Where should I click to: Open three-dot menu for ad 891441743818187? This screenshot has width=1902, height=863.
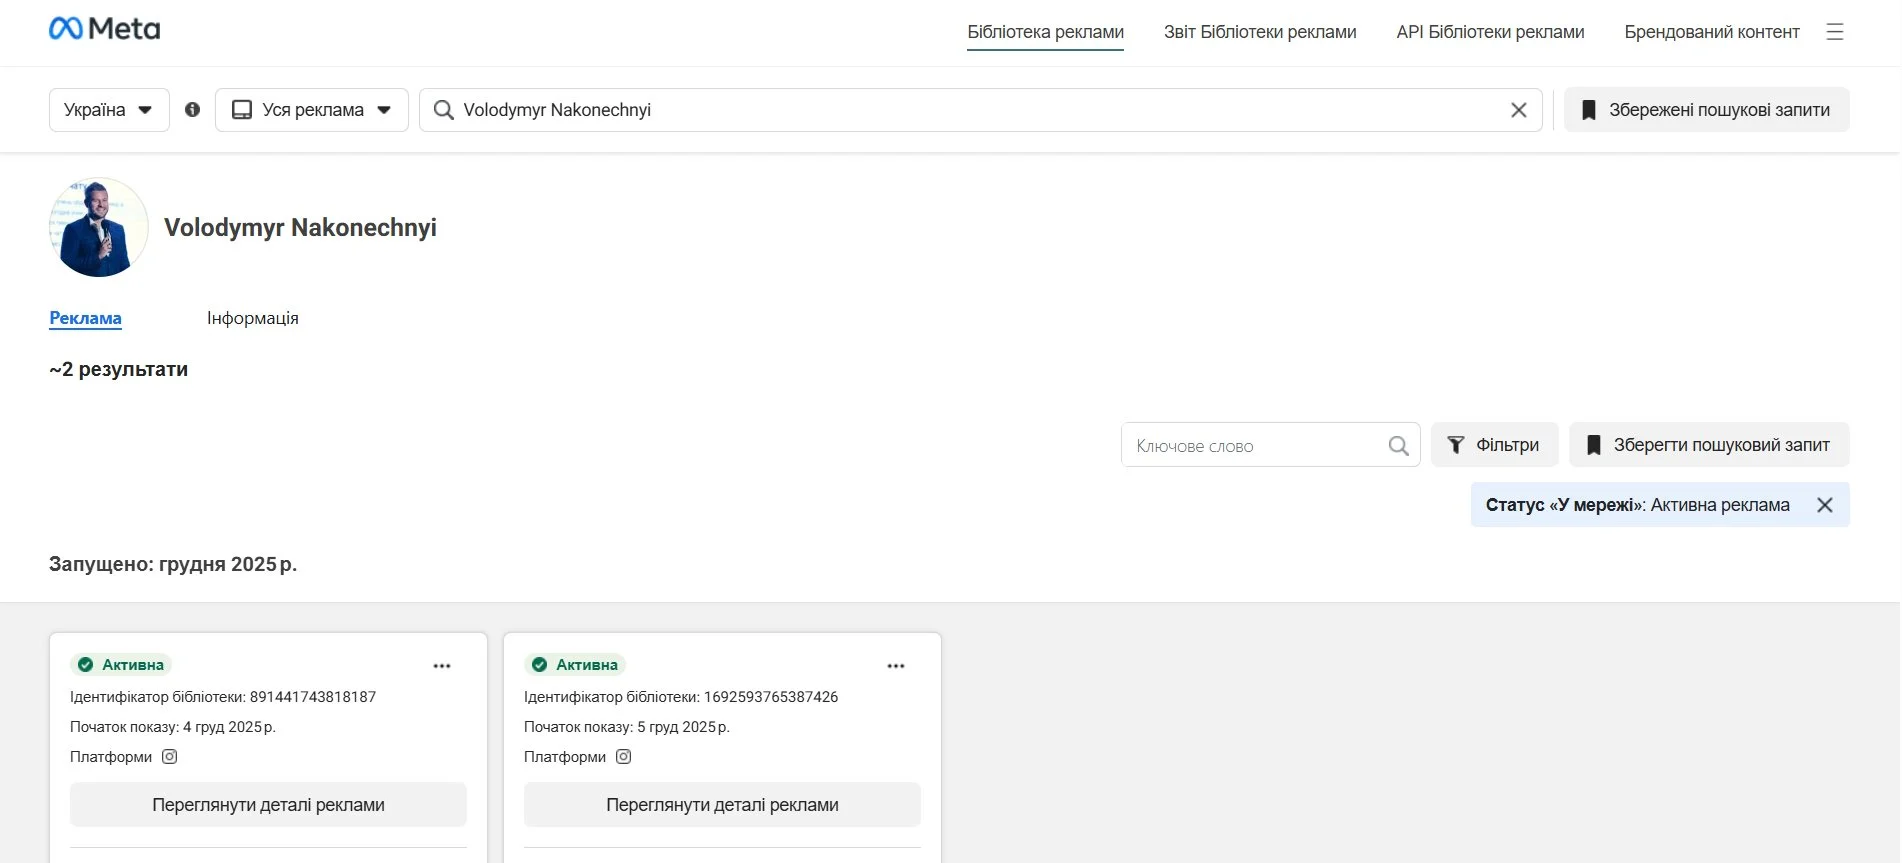(442, 666)
